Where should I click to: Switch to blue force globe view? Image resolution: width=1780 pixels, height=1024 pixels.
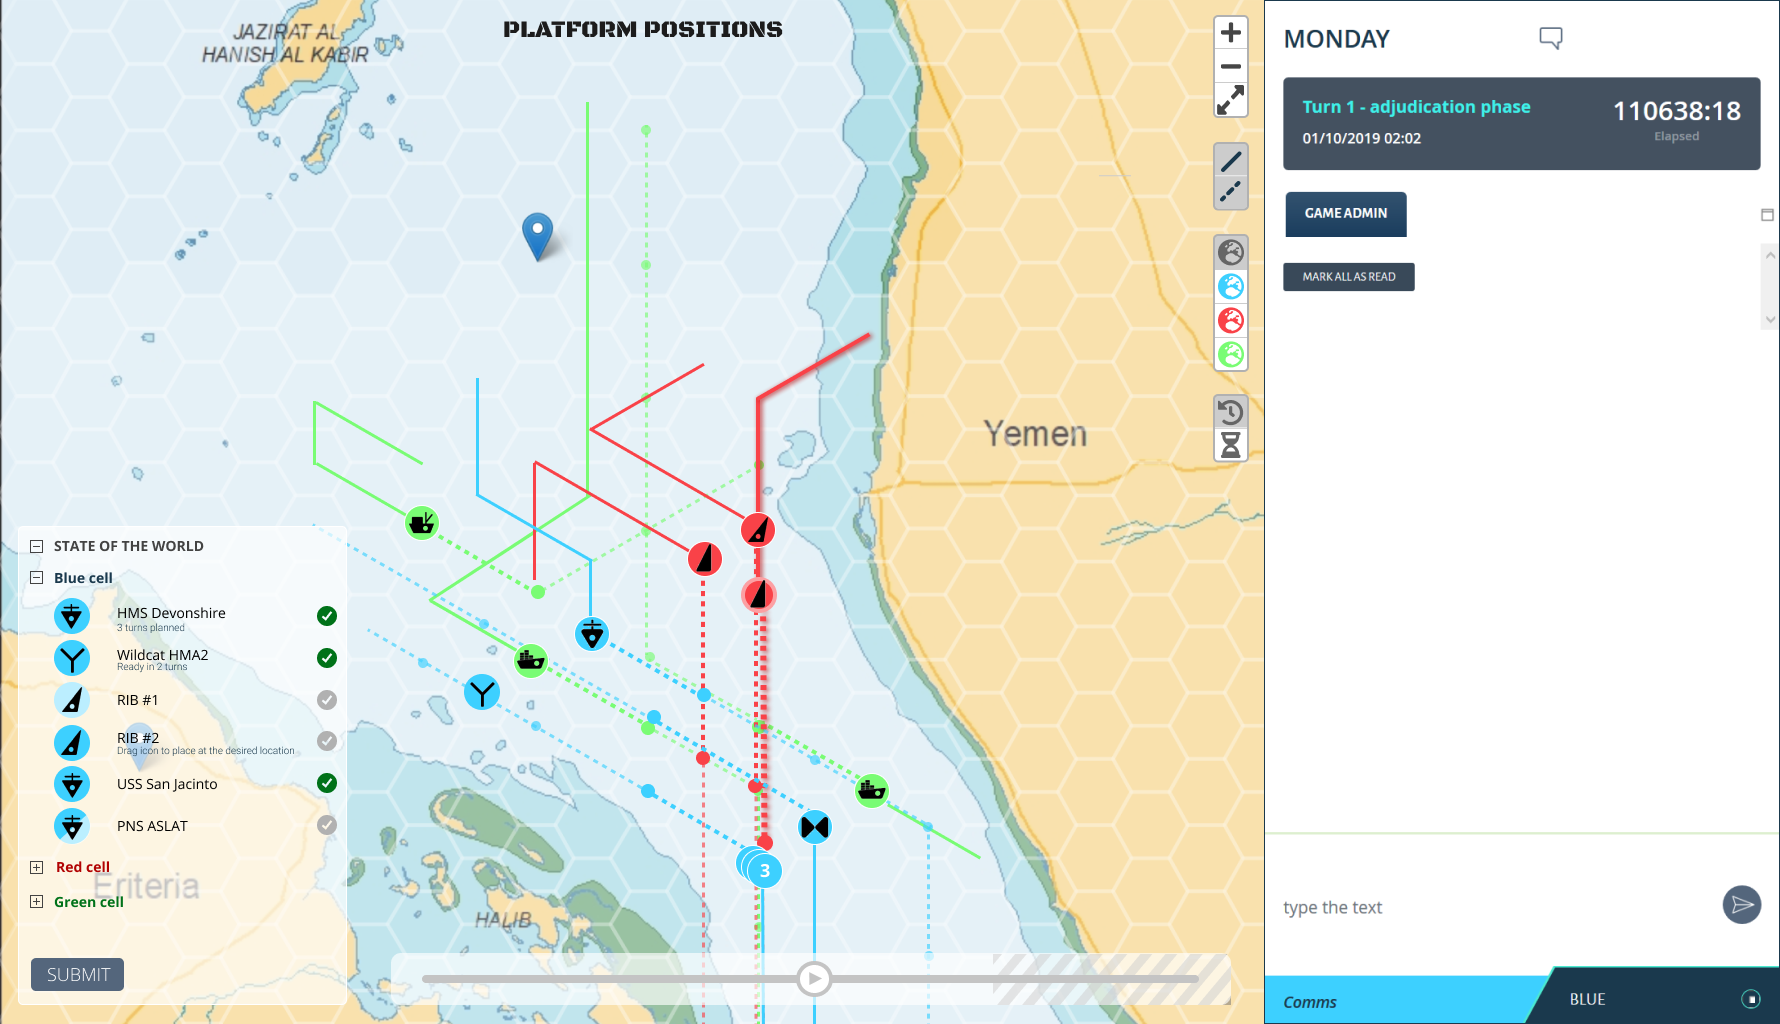1231,287
